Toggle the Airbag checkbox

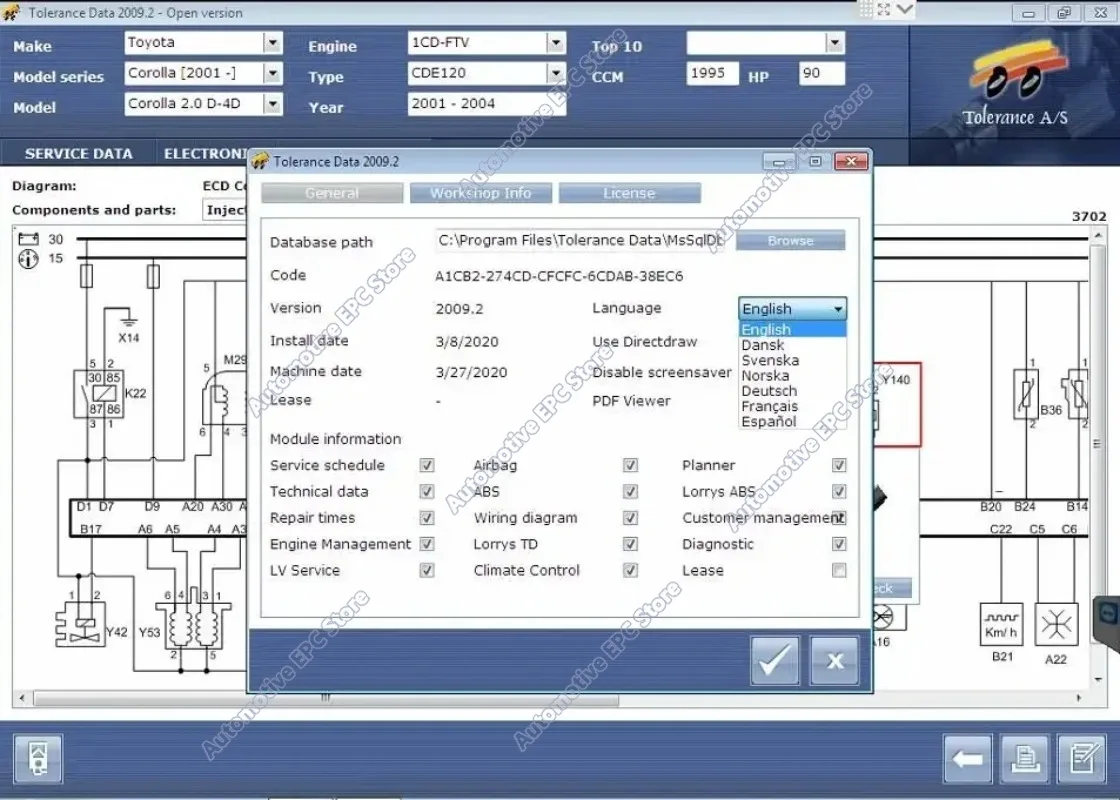click(630, 465)
